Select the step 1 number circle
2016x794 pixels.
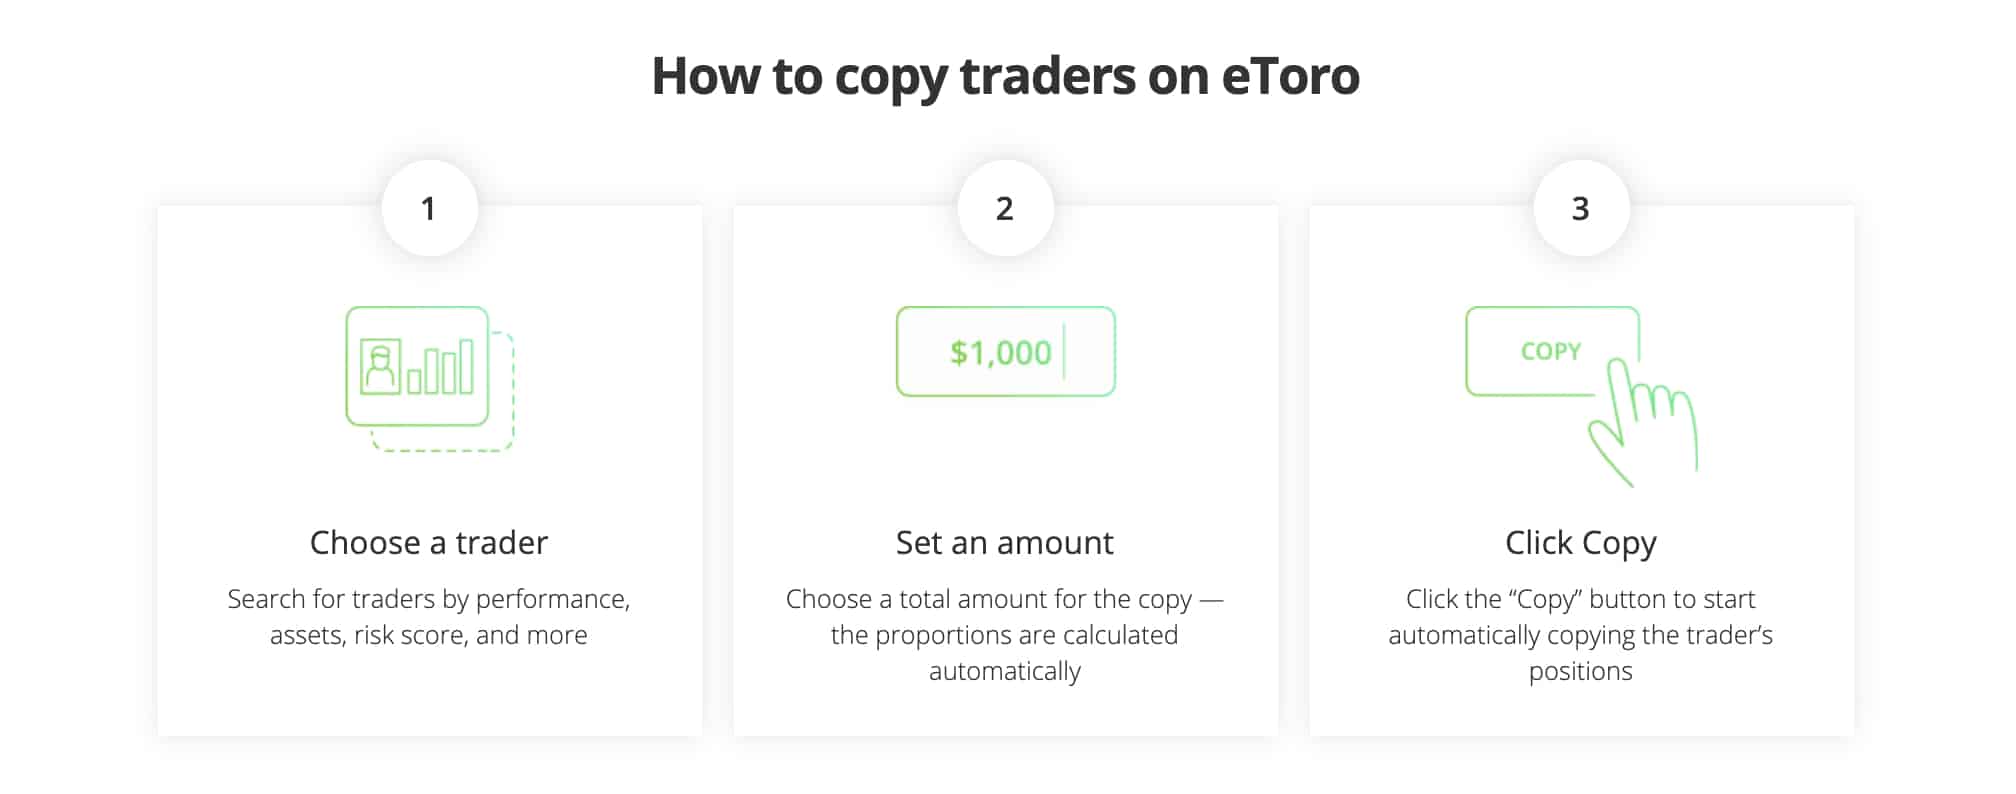(x=430, y=208)
